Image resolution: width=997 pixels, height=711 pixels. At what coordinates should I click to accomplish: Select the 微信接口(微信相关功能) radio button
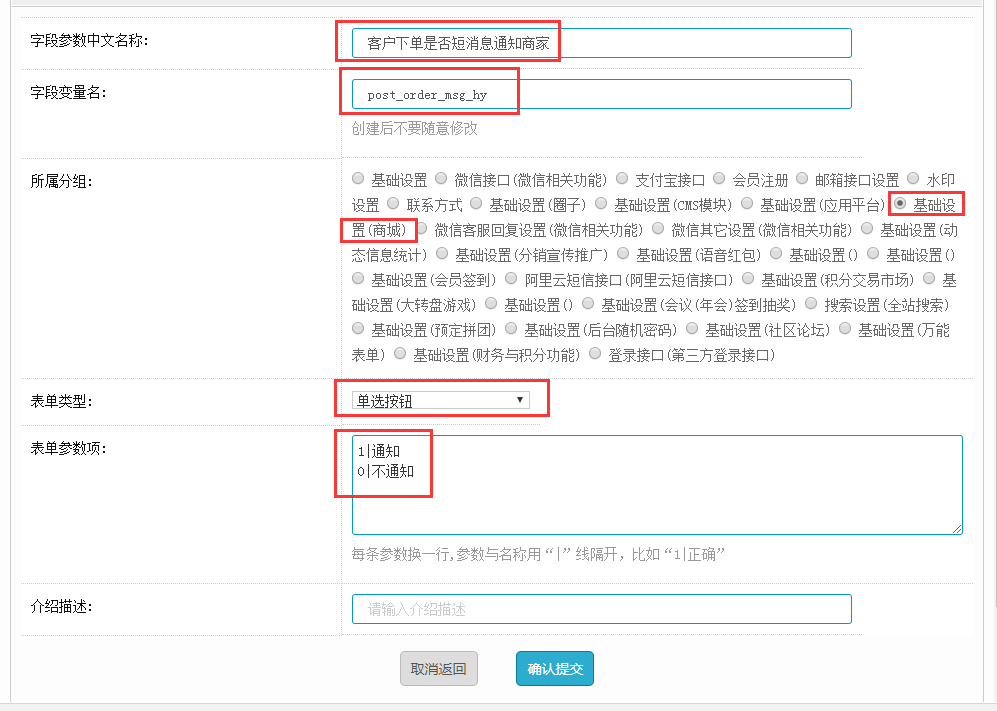click(x=441, y=180)
